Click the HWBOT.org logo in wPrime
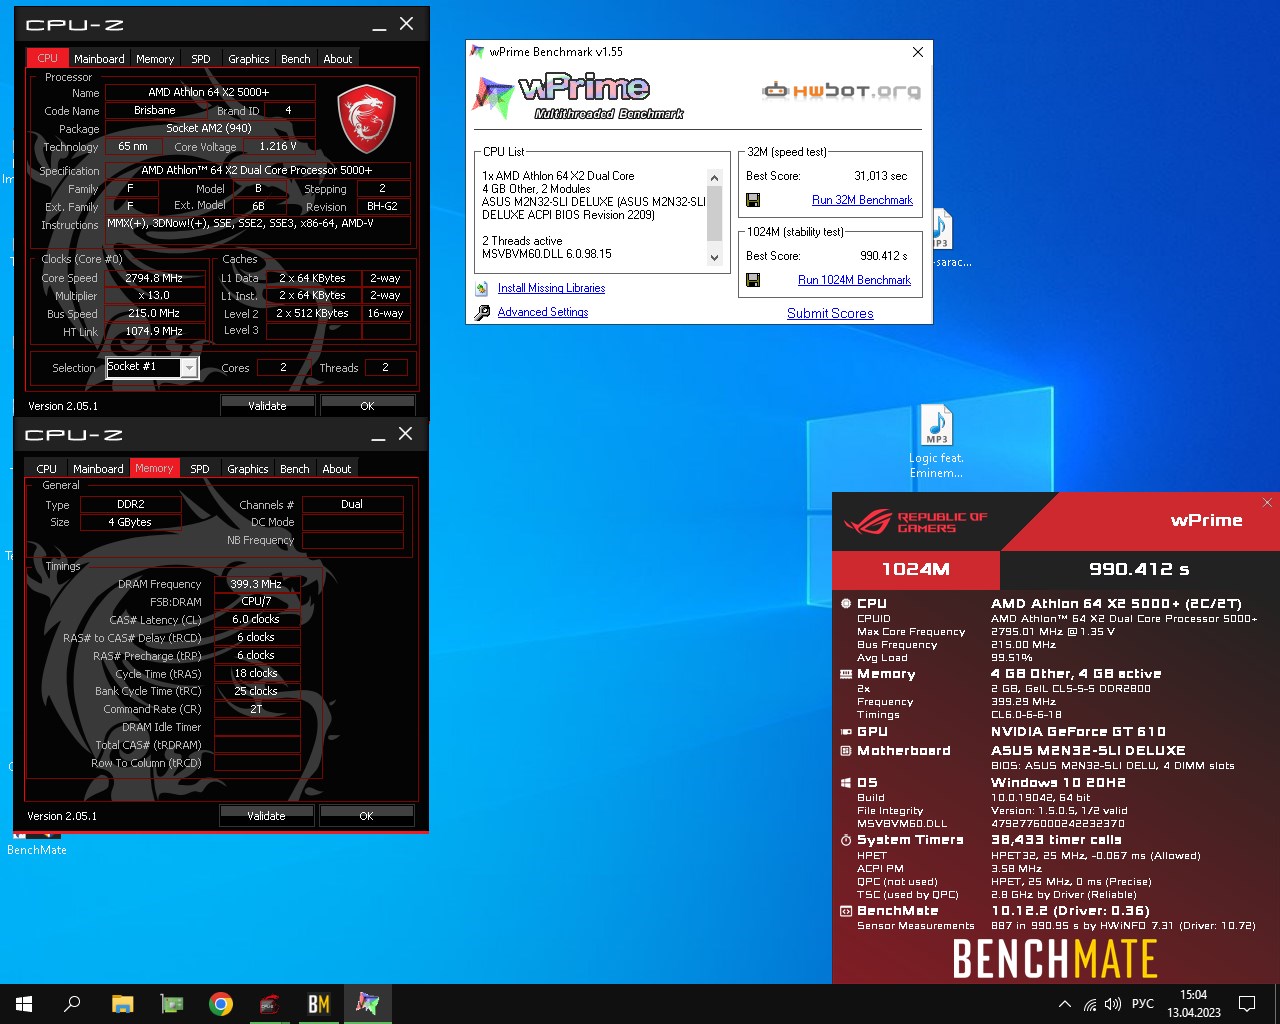This screenshot has width=1280, height=1024. pyautogui.click(x=842, y=92)
